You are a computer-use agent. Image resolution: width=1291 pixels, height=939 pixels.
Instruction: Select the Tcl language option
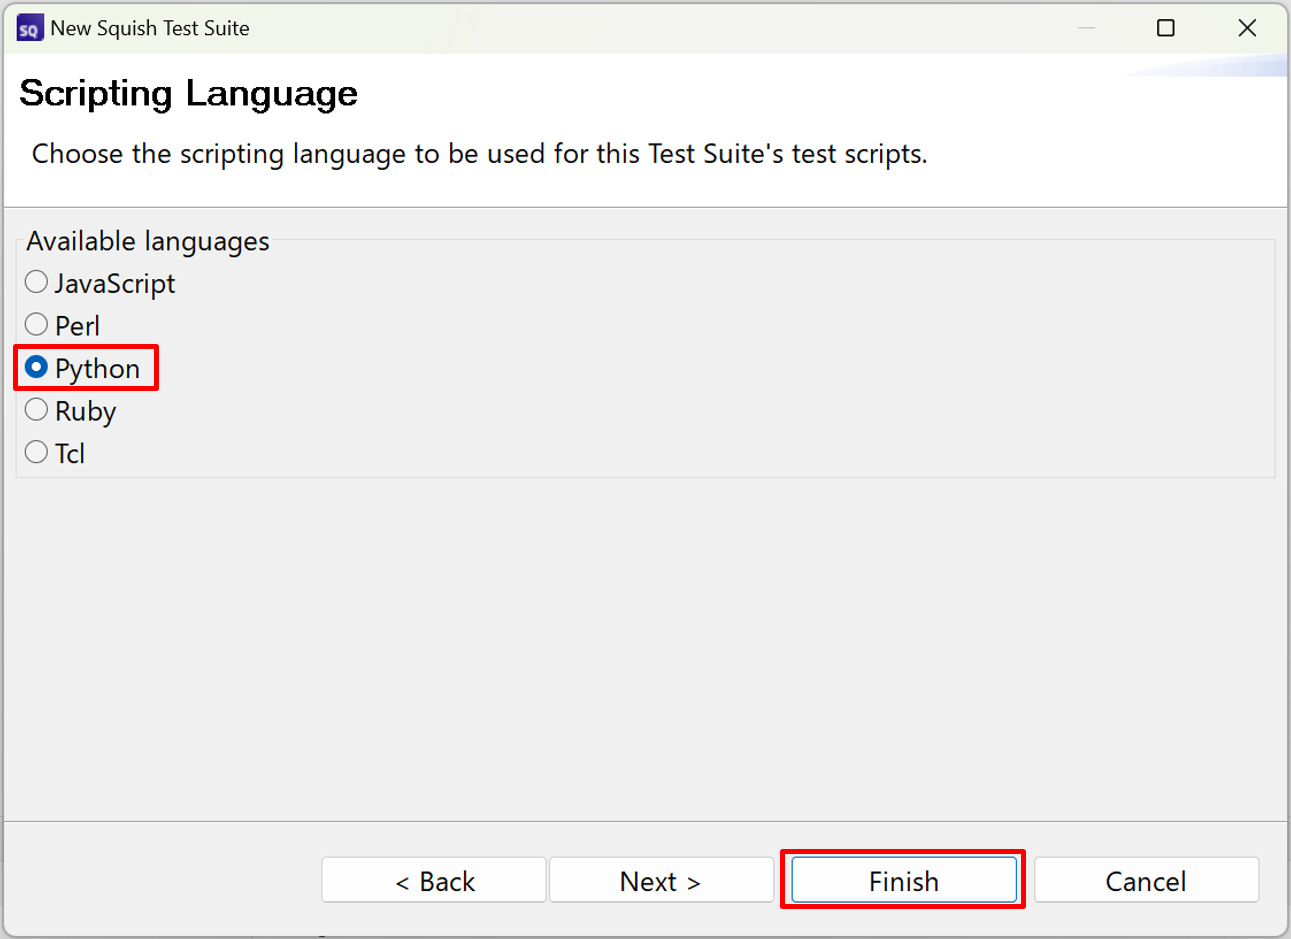pyautogui.click(x=37, y=453)
